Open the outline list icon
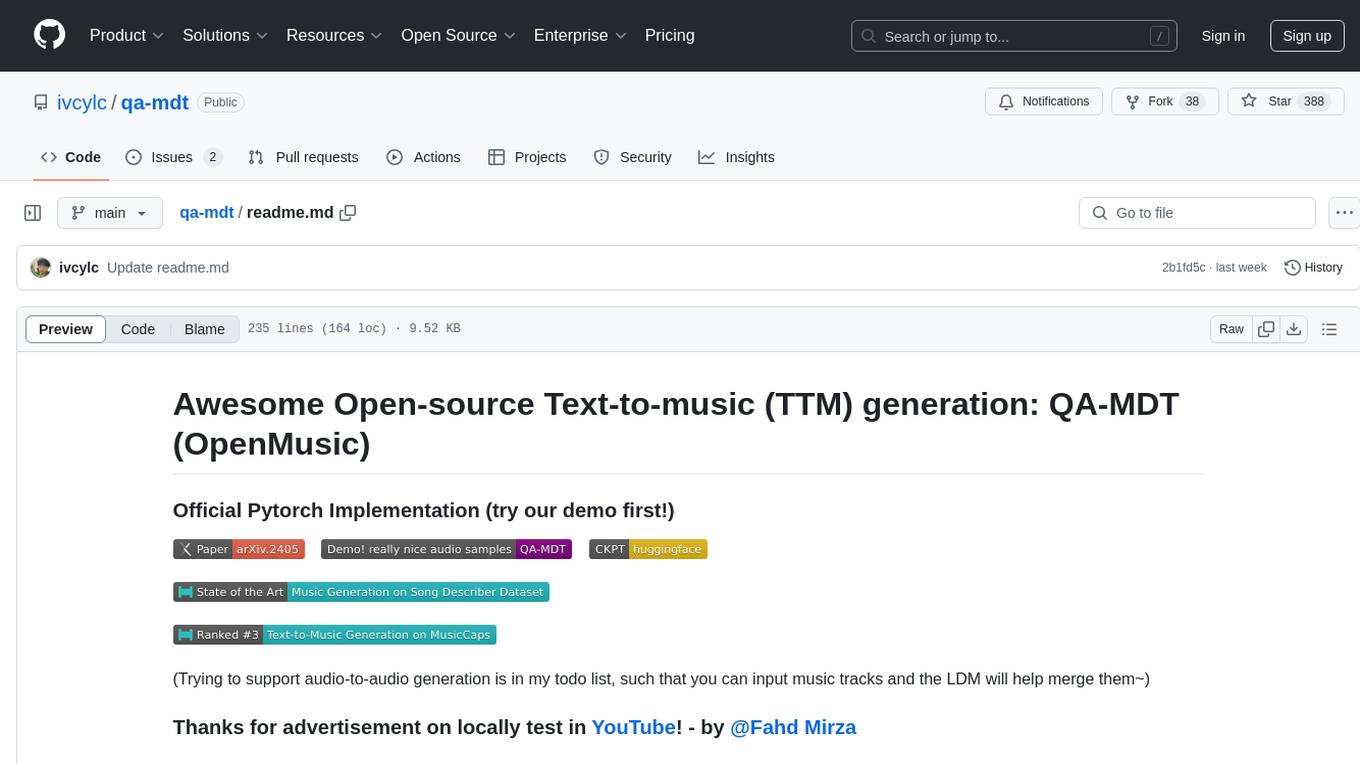Viewport: 1360px width, 764px height. 1329,329
